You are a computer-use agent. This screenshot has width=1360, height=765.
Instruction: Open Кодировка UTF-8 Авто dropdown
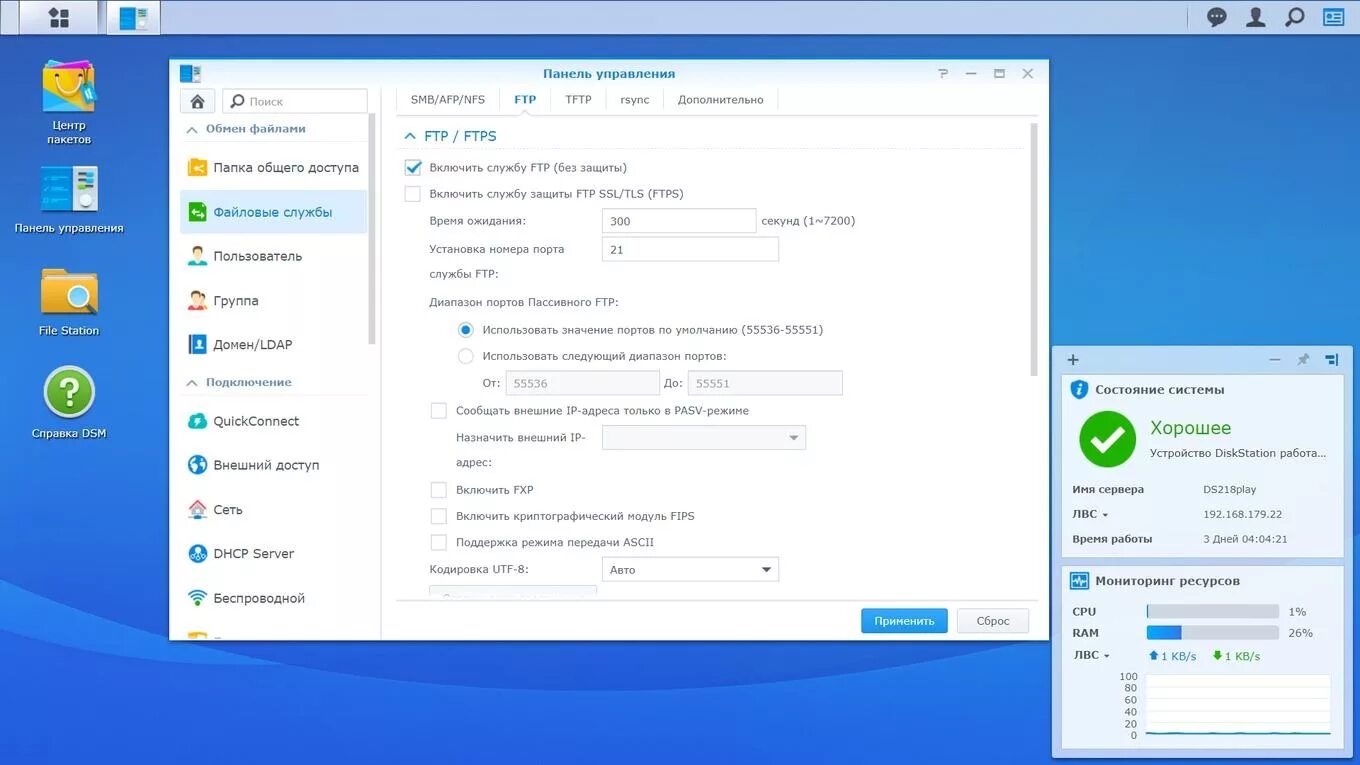(x=690, y=569)
